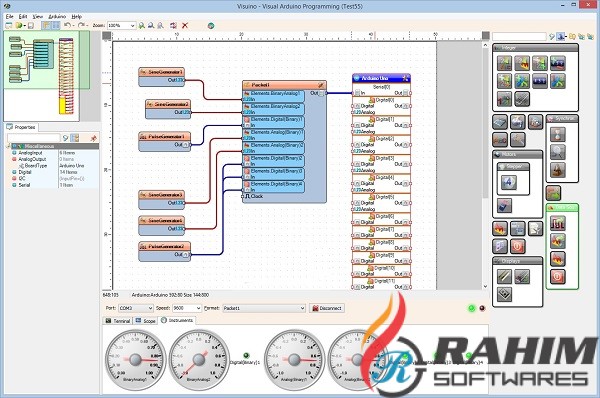Viewport: 600px width, 398px height.
Task: Select the Stepper motor '4' palette icon
Action: 509,183
